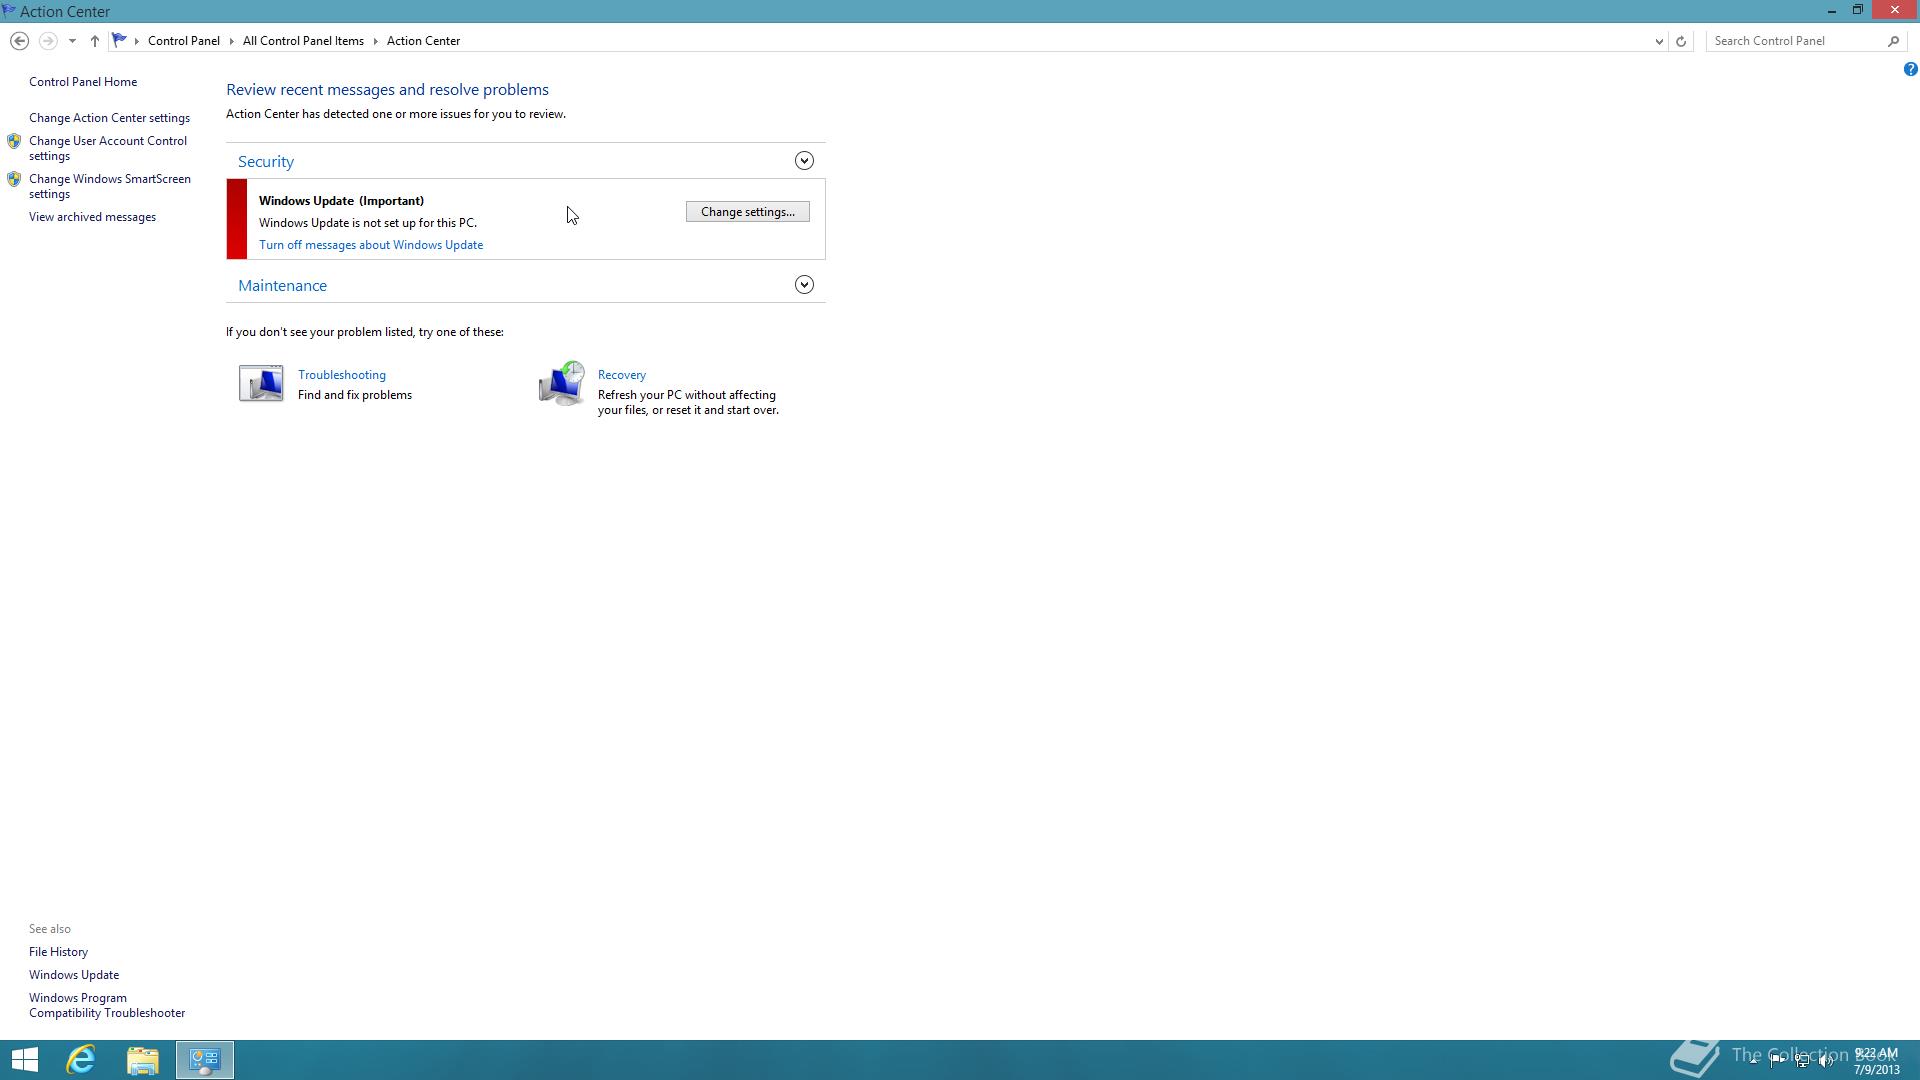Click the shield icon beside User Account Control
This screenshot has height=1080, width=1920.
pyautogui.click(x=14, y=141)
